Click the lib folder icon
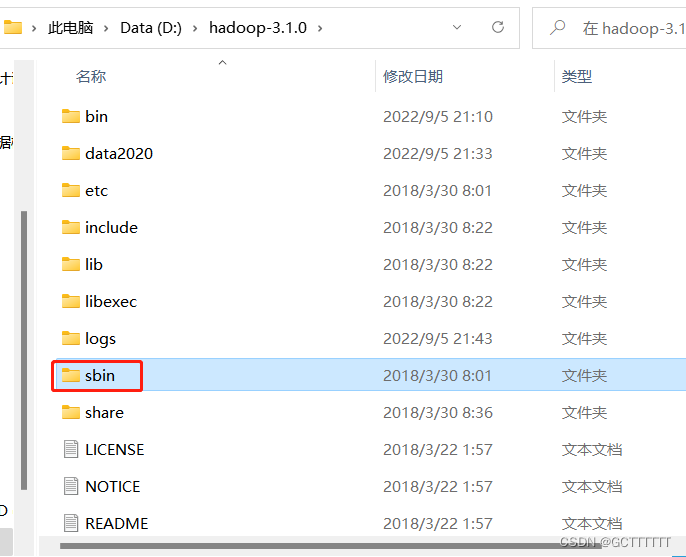This screenshot has width=686, height=557. [x=70, y=264]
